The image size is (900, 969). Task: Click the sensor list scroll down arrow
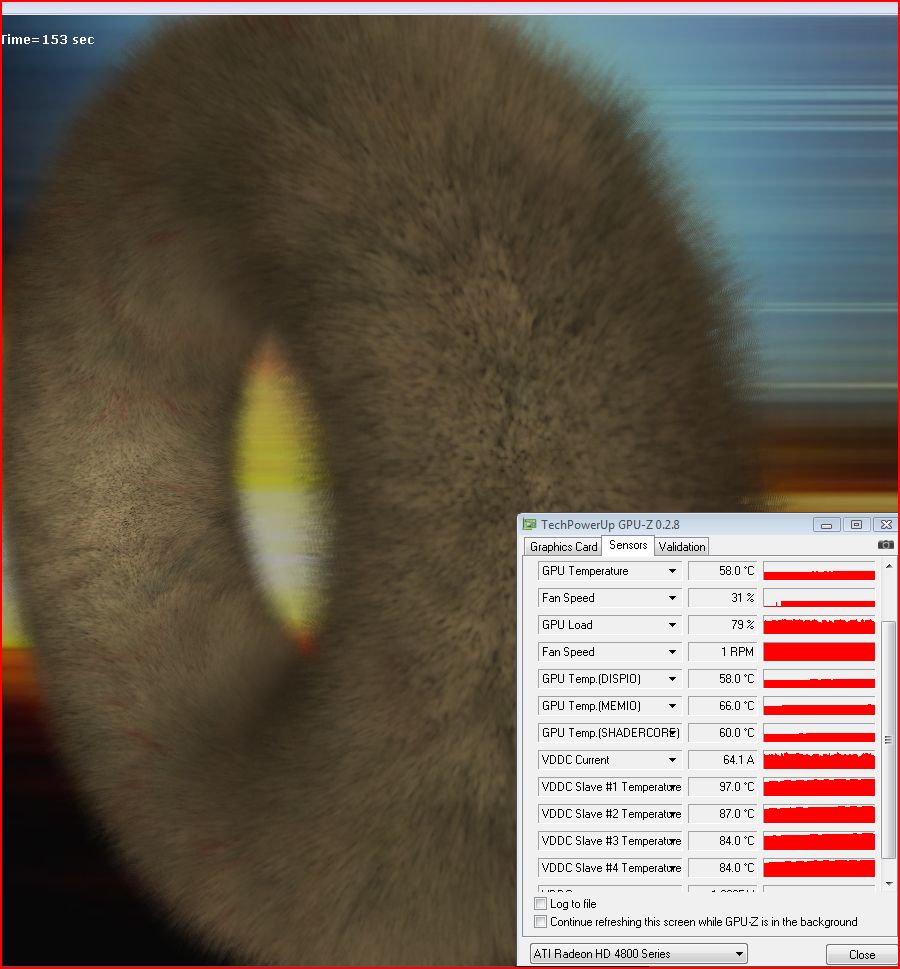click(x=889, y=884)
